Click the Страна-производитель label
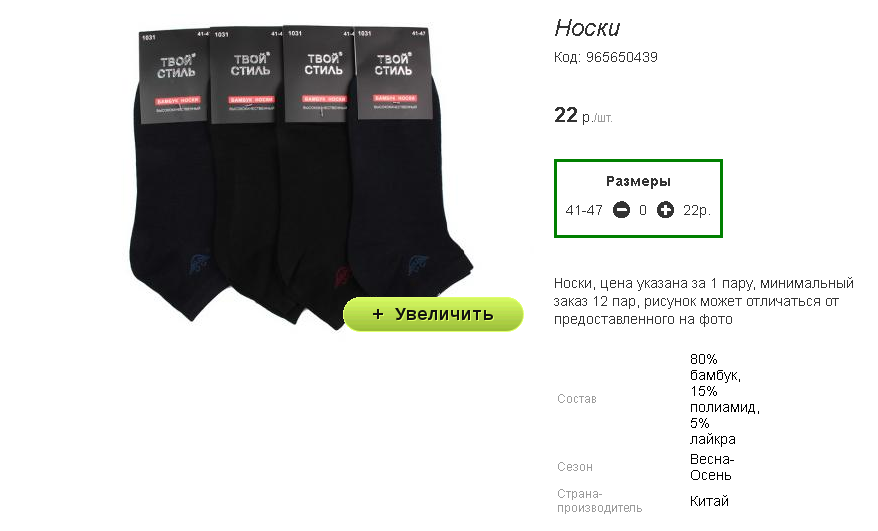Screen dimensions: 878x531 pos(599,501)
